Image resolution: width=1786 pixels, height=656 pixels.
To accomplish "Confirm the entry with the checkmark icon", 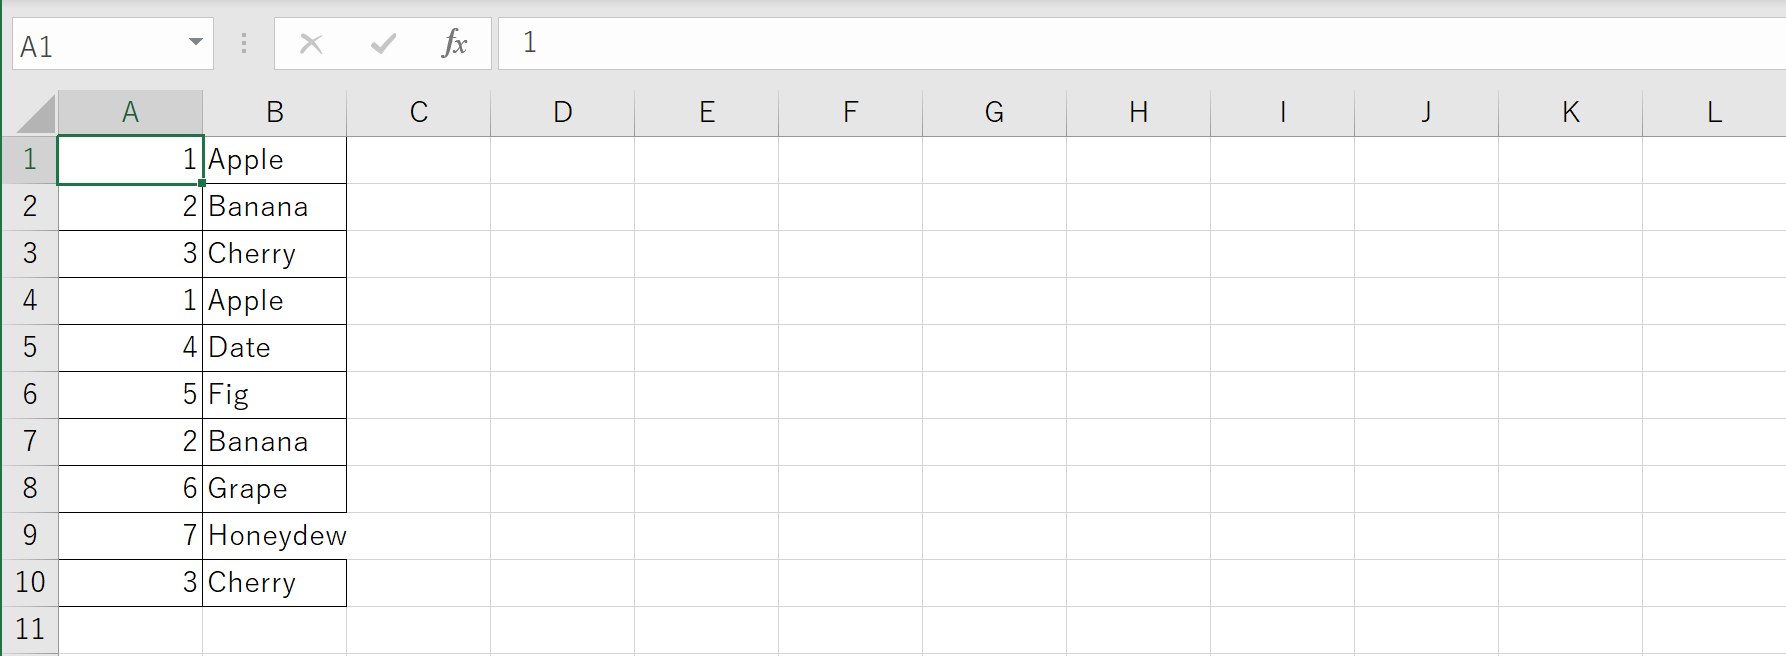I will tap(383, 43).
